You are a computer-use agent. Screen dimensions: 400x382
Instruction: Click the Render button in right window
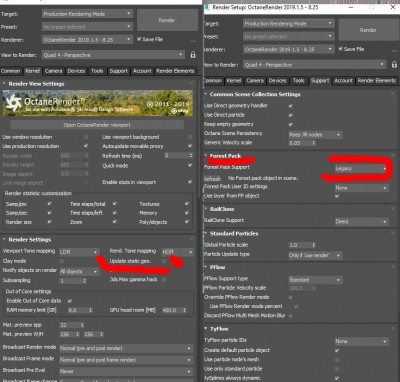click(368, 30)
